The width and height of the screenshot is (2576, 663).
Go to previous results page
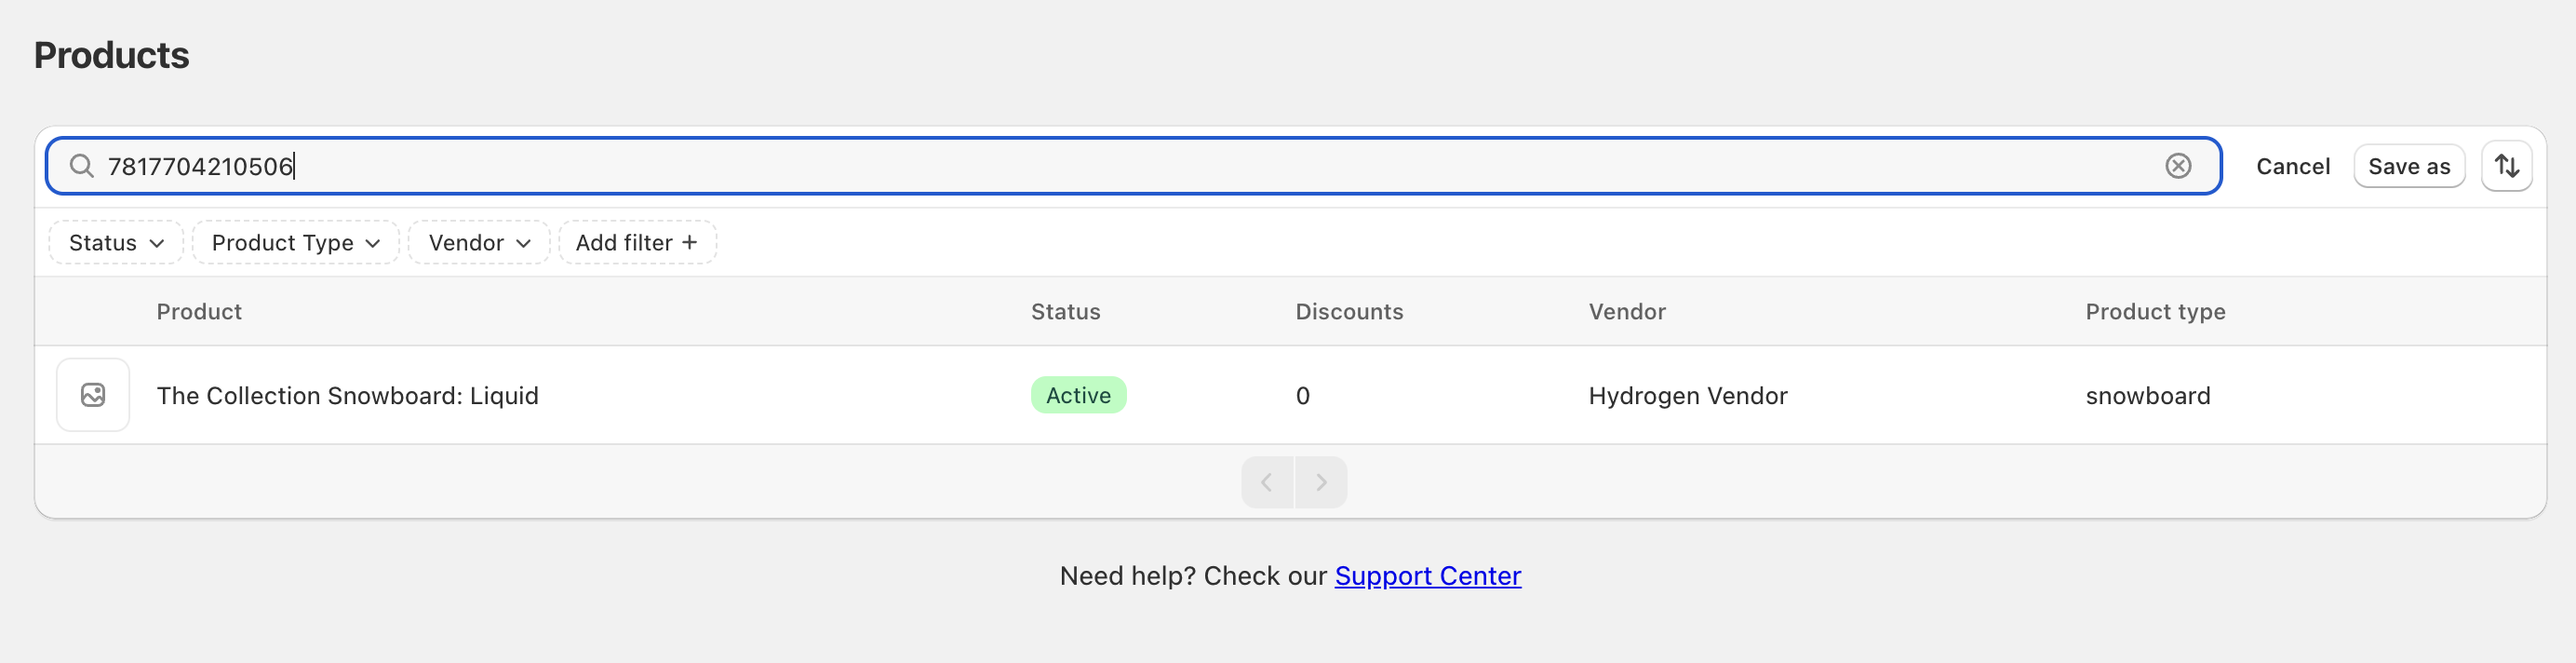(x=1266, y=483)
